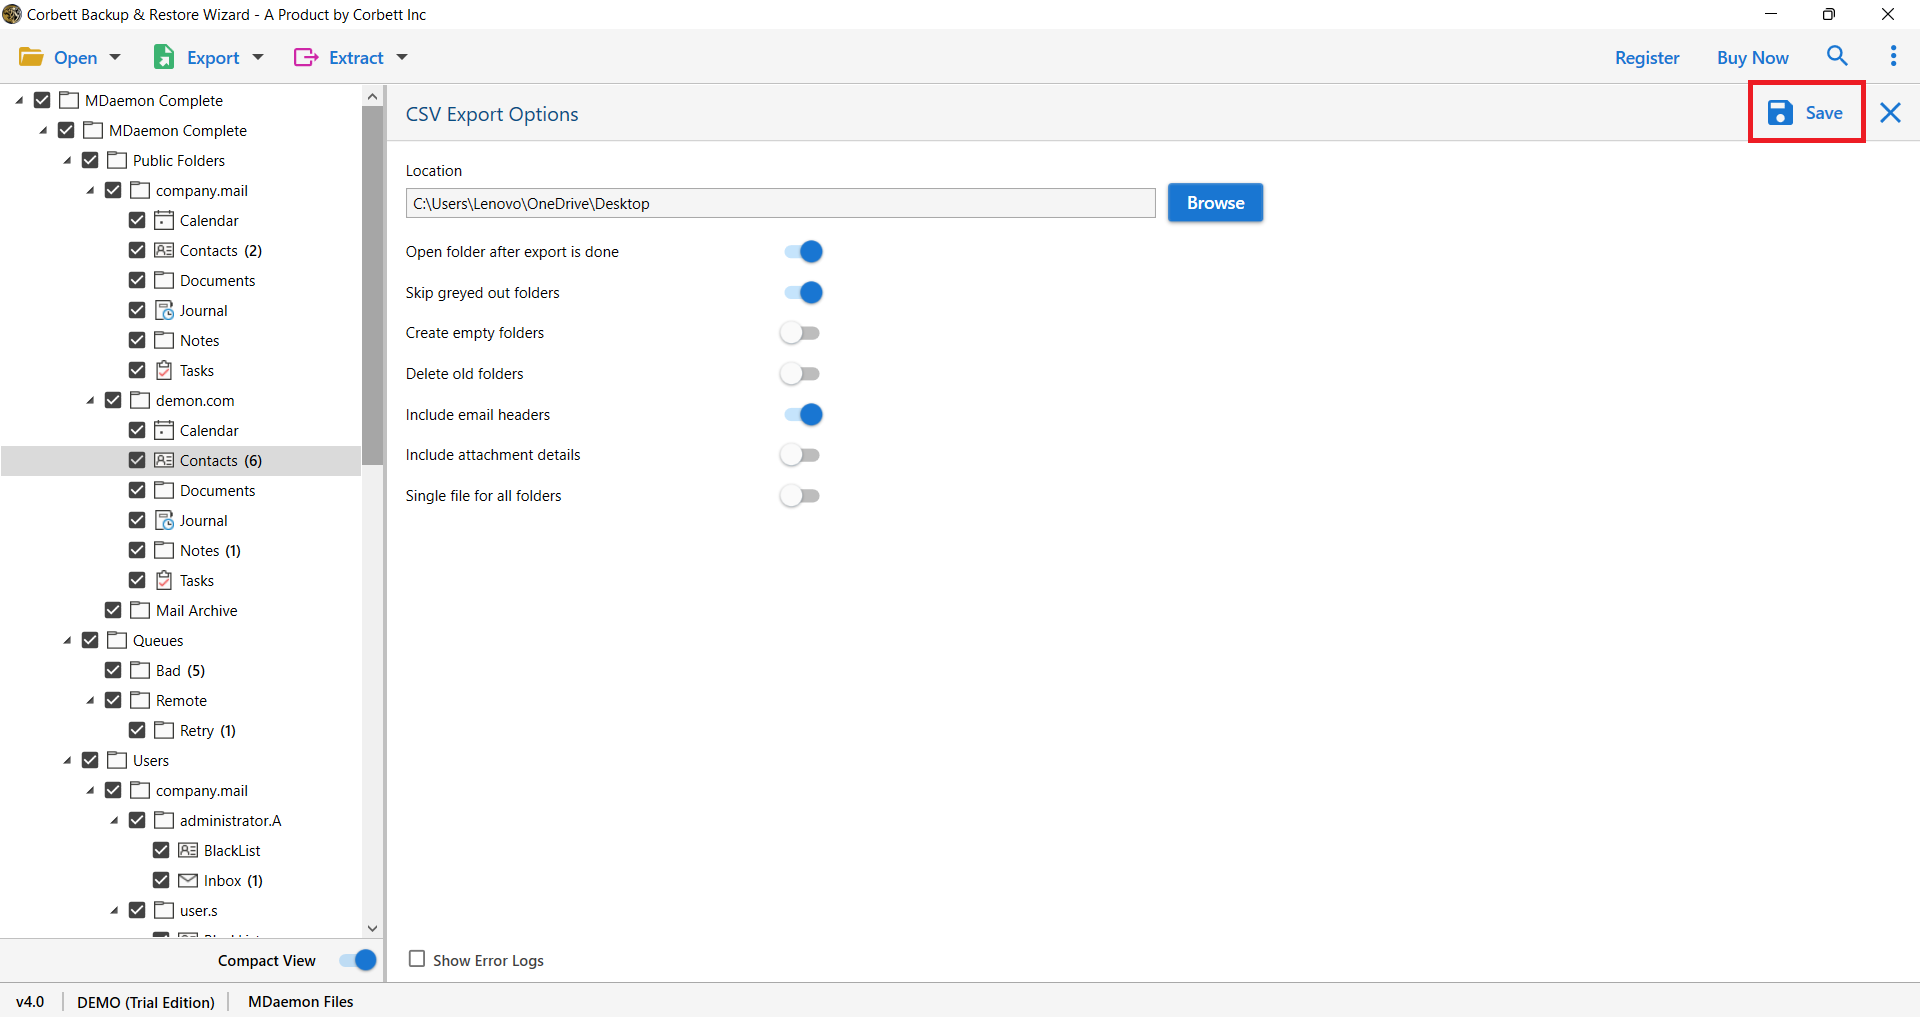Click the pink Extract icon
Viewport: 1920px width, 1017px height.
(306, 57)
